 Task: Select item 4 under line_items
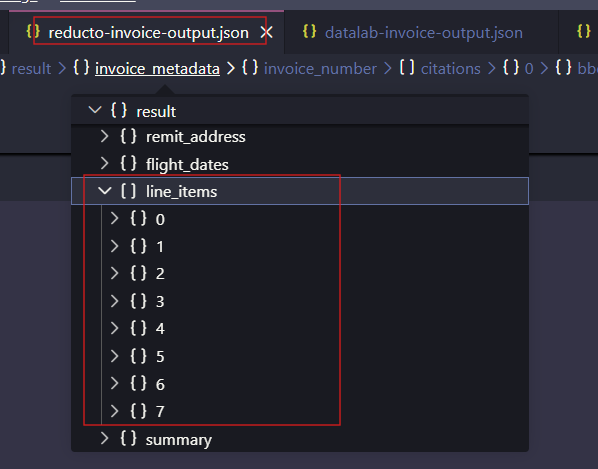point(160,329)
